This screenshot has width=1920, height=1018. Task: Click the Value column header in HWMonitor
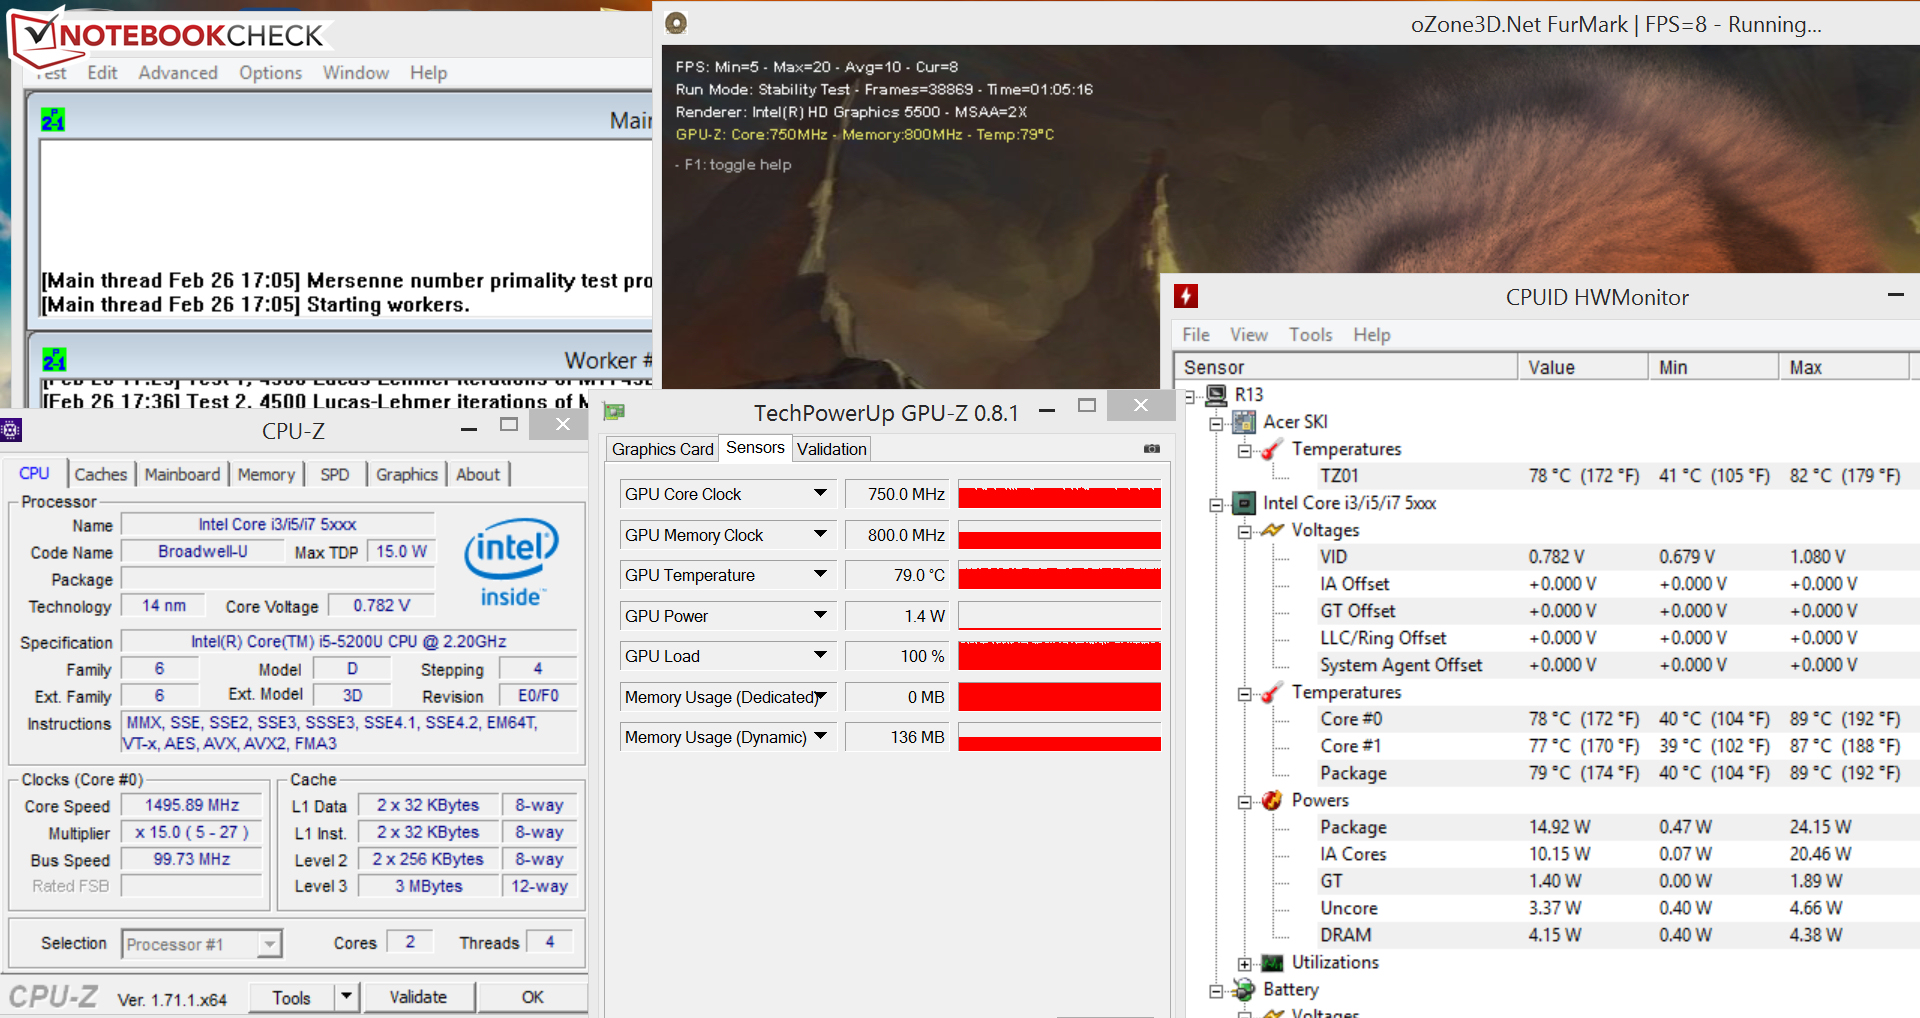point(1583,367)
